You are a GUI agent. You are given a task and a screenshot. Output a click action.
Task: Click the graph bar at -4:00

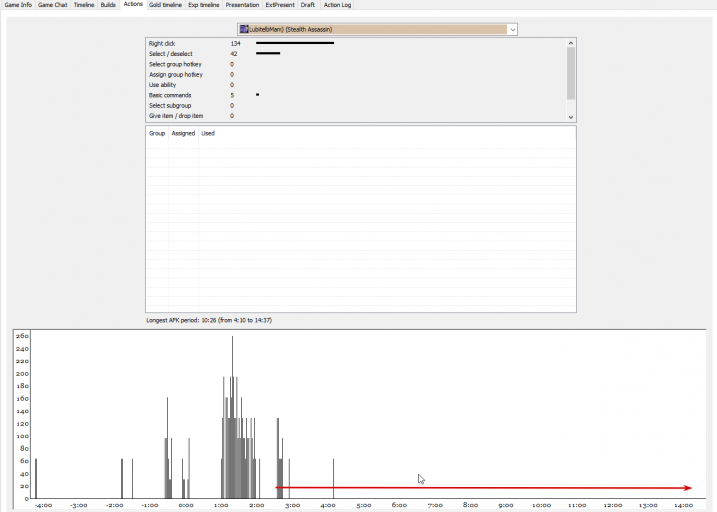(36, 479)
